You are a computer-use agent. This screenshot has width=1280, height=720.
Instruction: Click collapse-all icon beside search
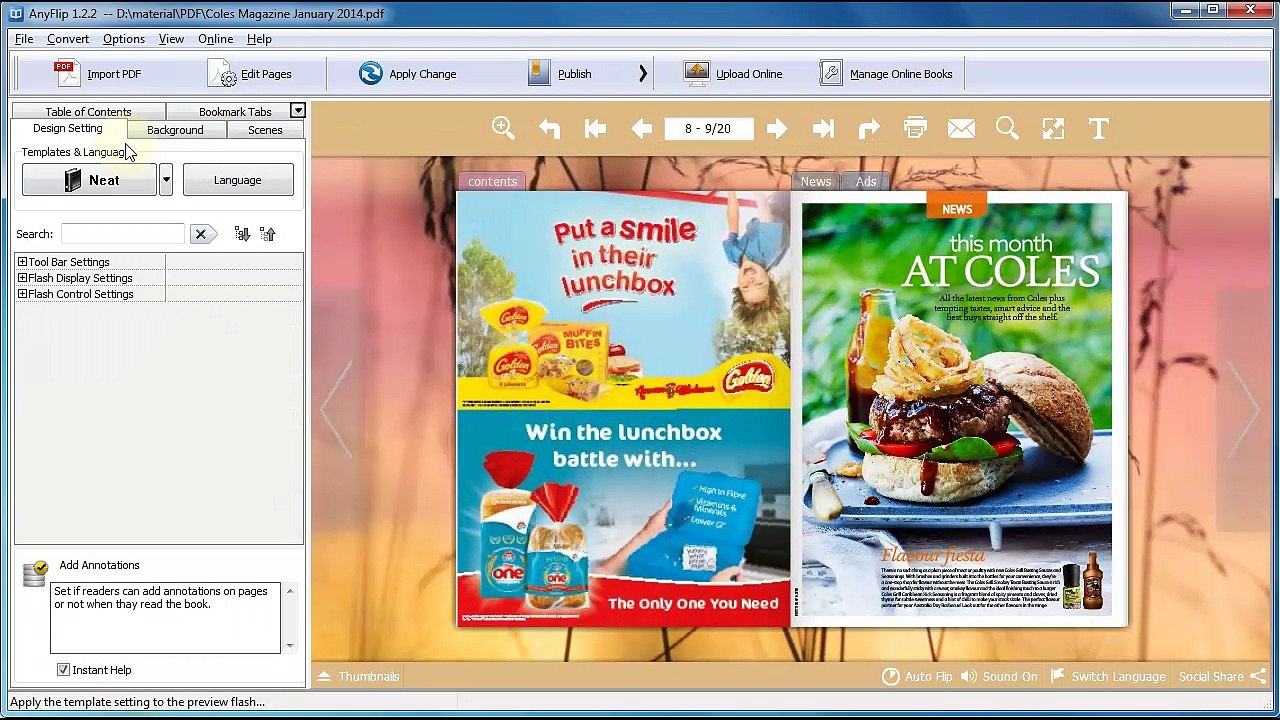coord(267,234)
